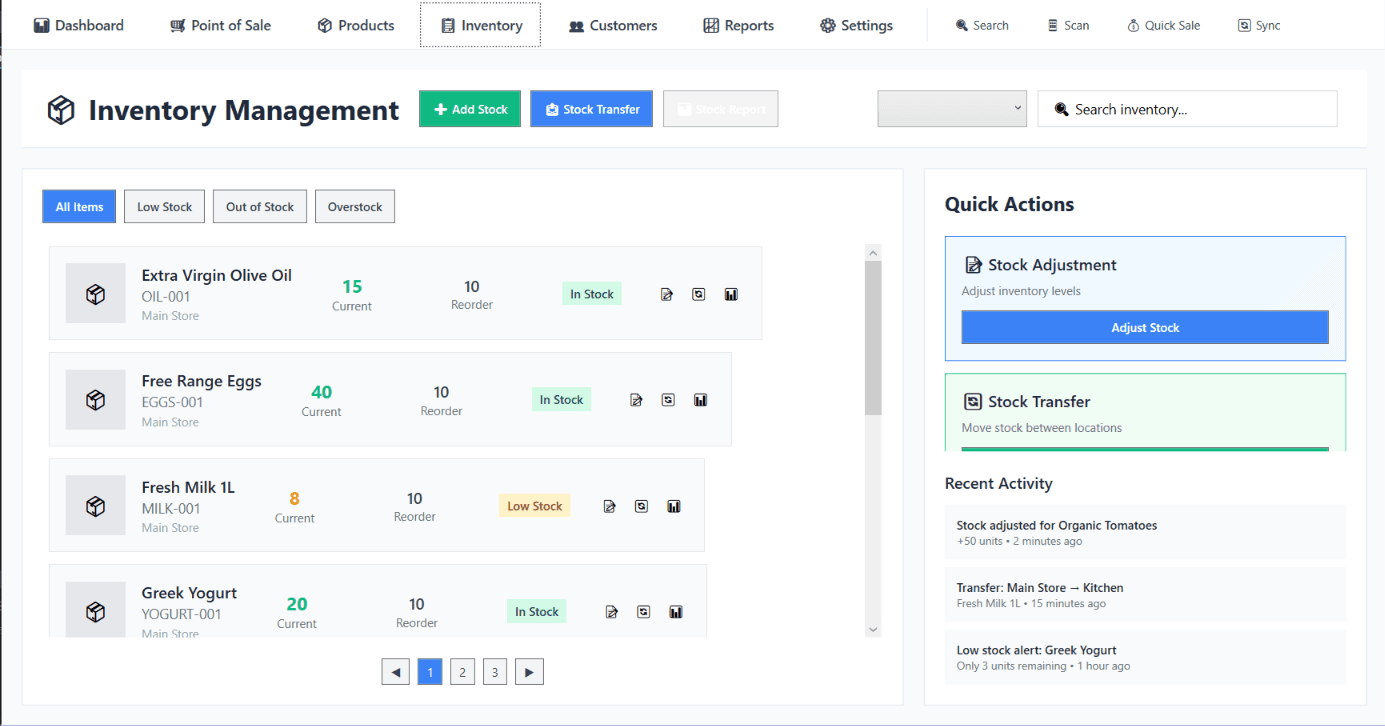Viewport: 1385px width, 726px height.
Task: Click the Search inventory field
Action: [1187, 109]
